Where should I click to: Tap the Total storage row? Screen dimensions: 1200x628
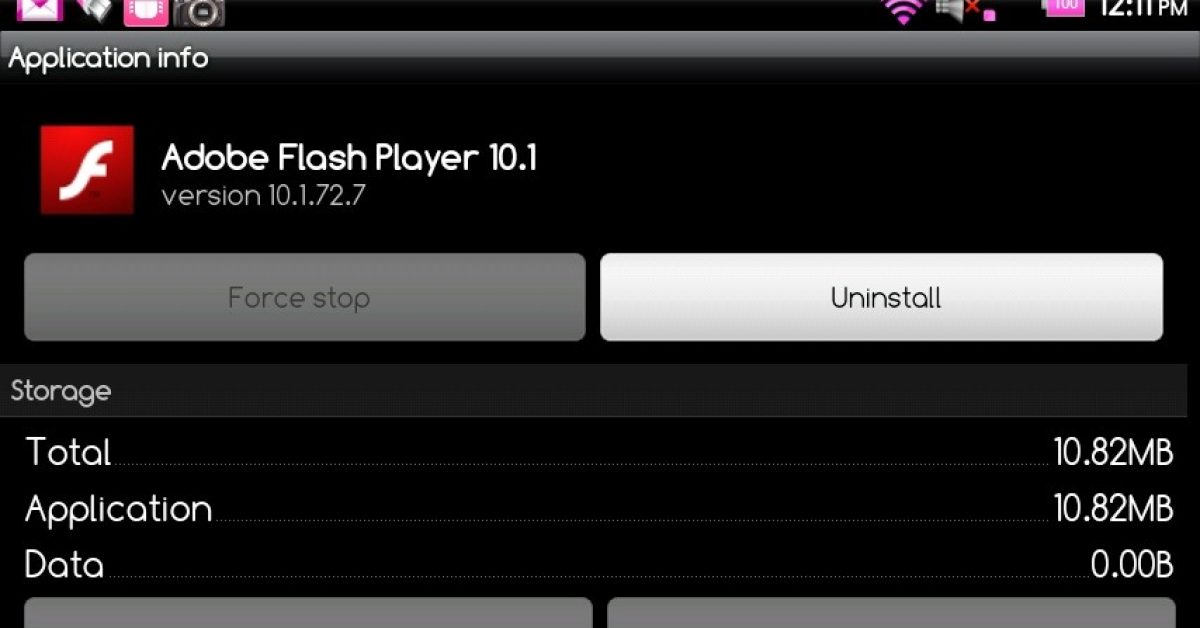coord(600,452)
